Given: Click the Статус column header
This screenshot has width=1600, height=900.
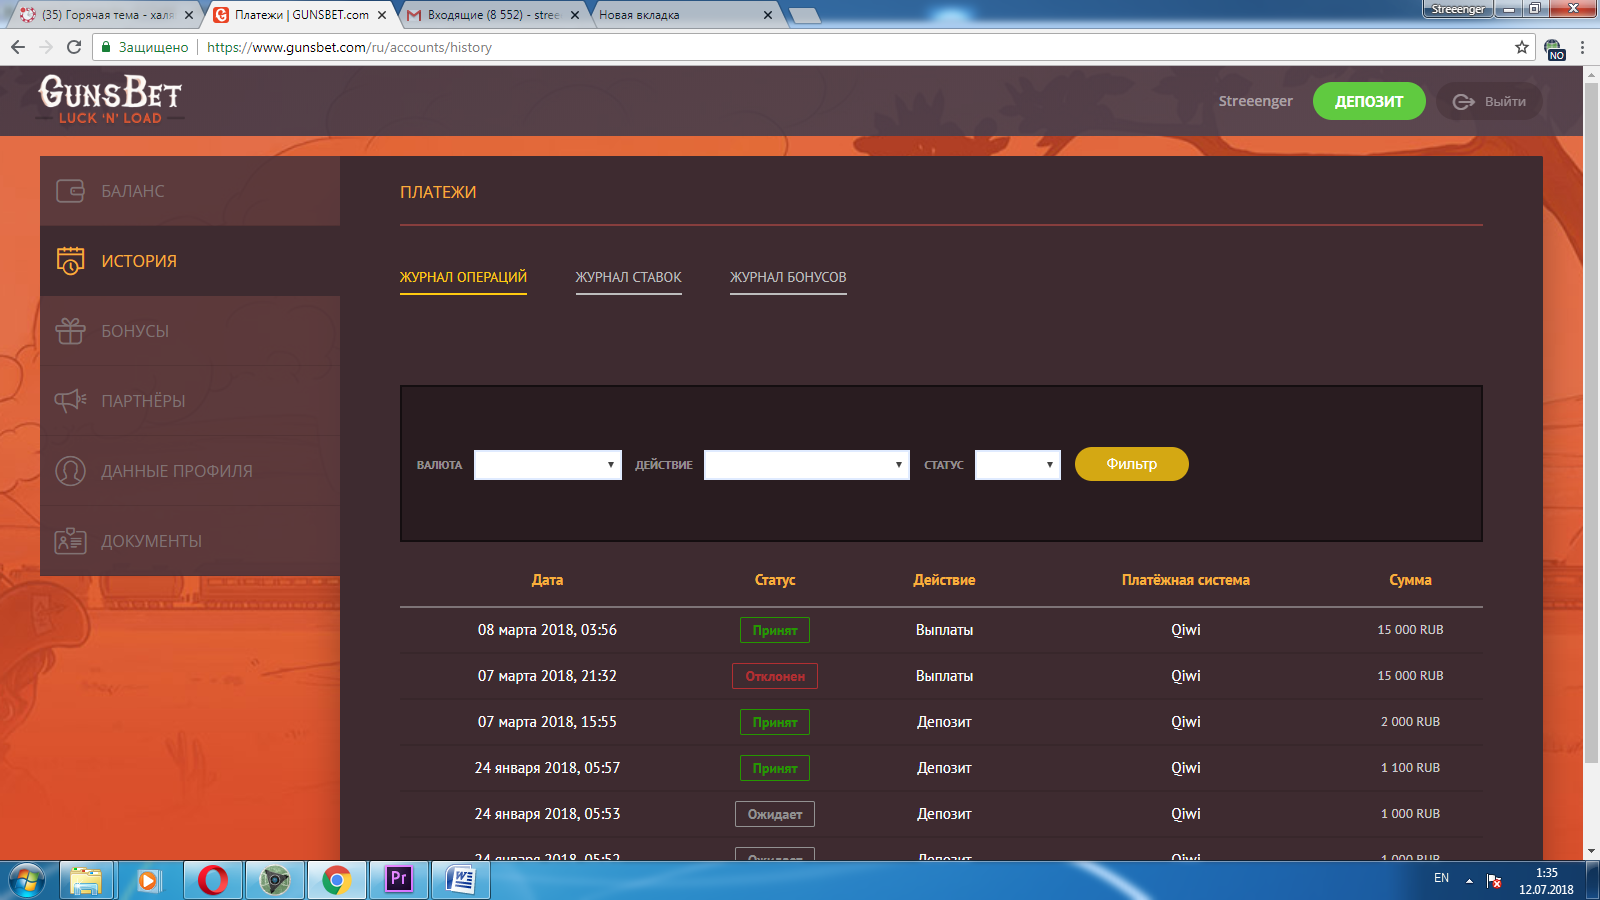Looking at the screenshot, I should [x=775, y=580].
